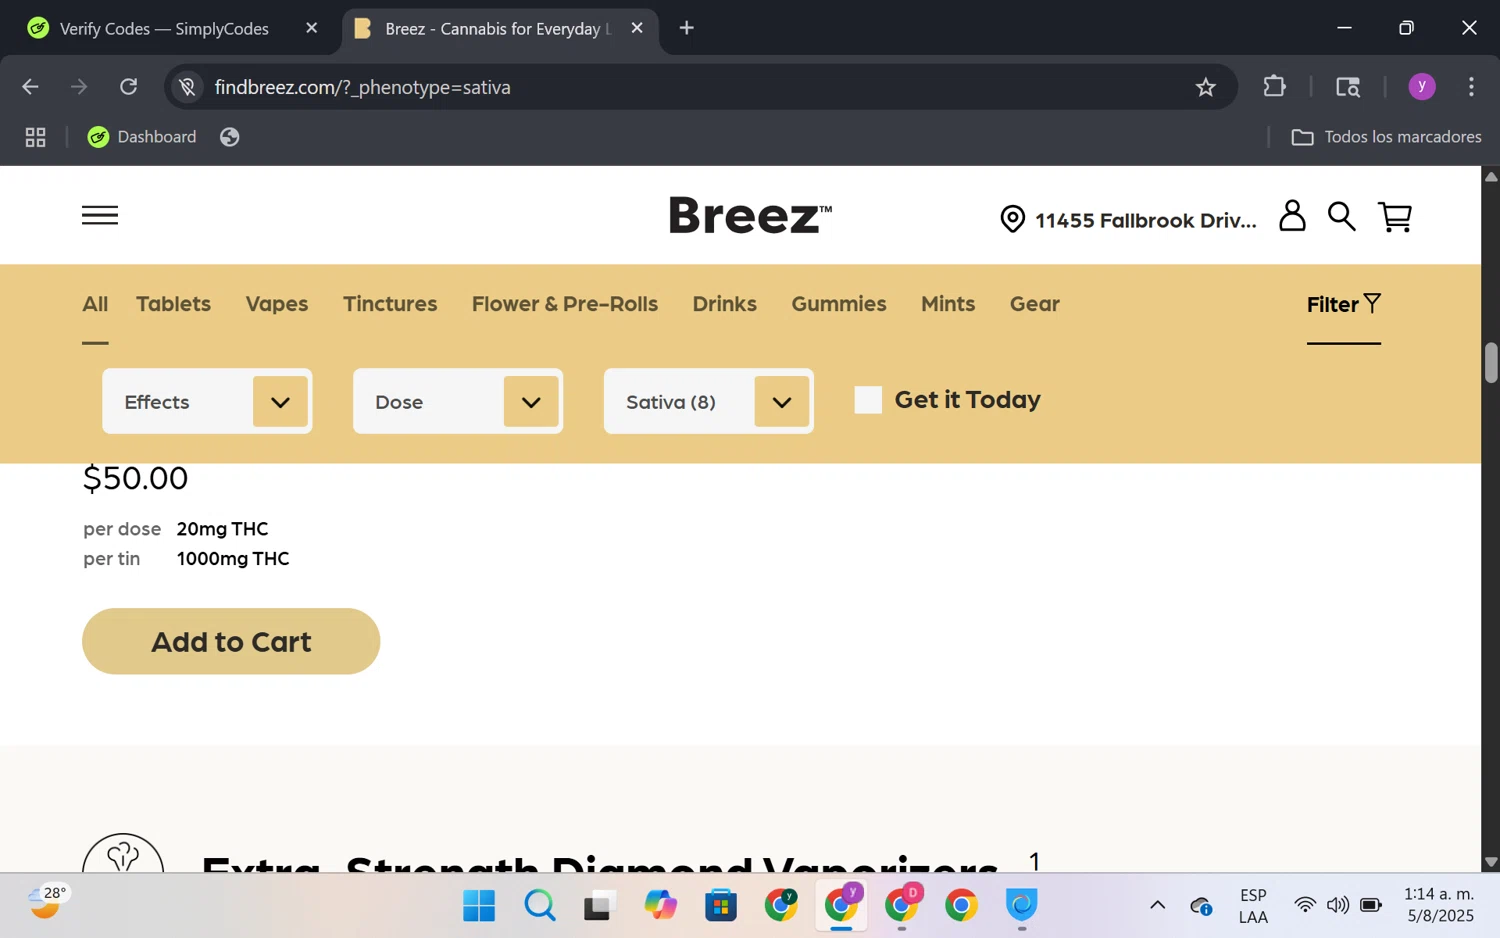Expand the Effects dropdown

207,401
